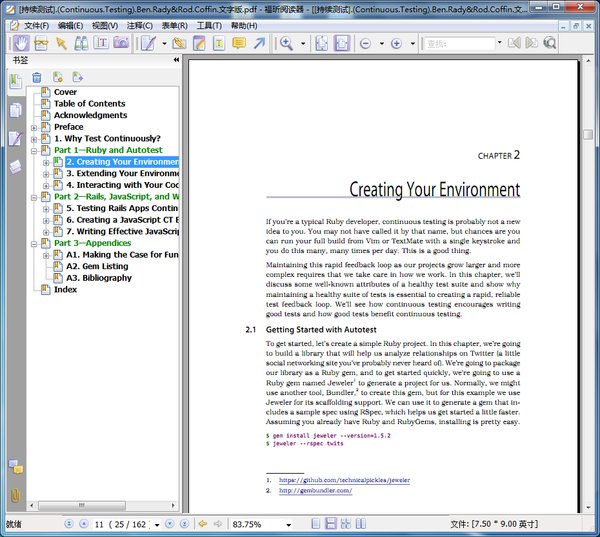This screenshot has height=537, width=600.
Task: Enable Single Page layout mode
Action: pos(316,524)
